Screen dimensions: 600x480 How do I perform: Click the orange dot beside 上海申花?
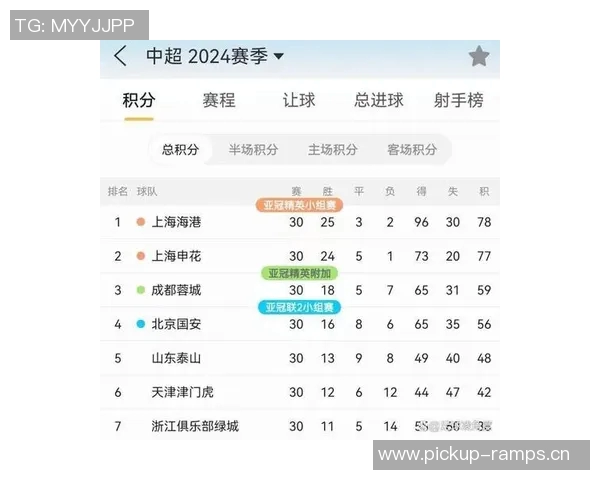point(141,256)
